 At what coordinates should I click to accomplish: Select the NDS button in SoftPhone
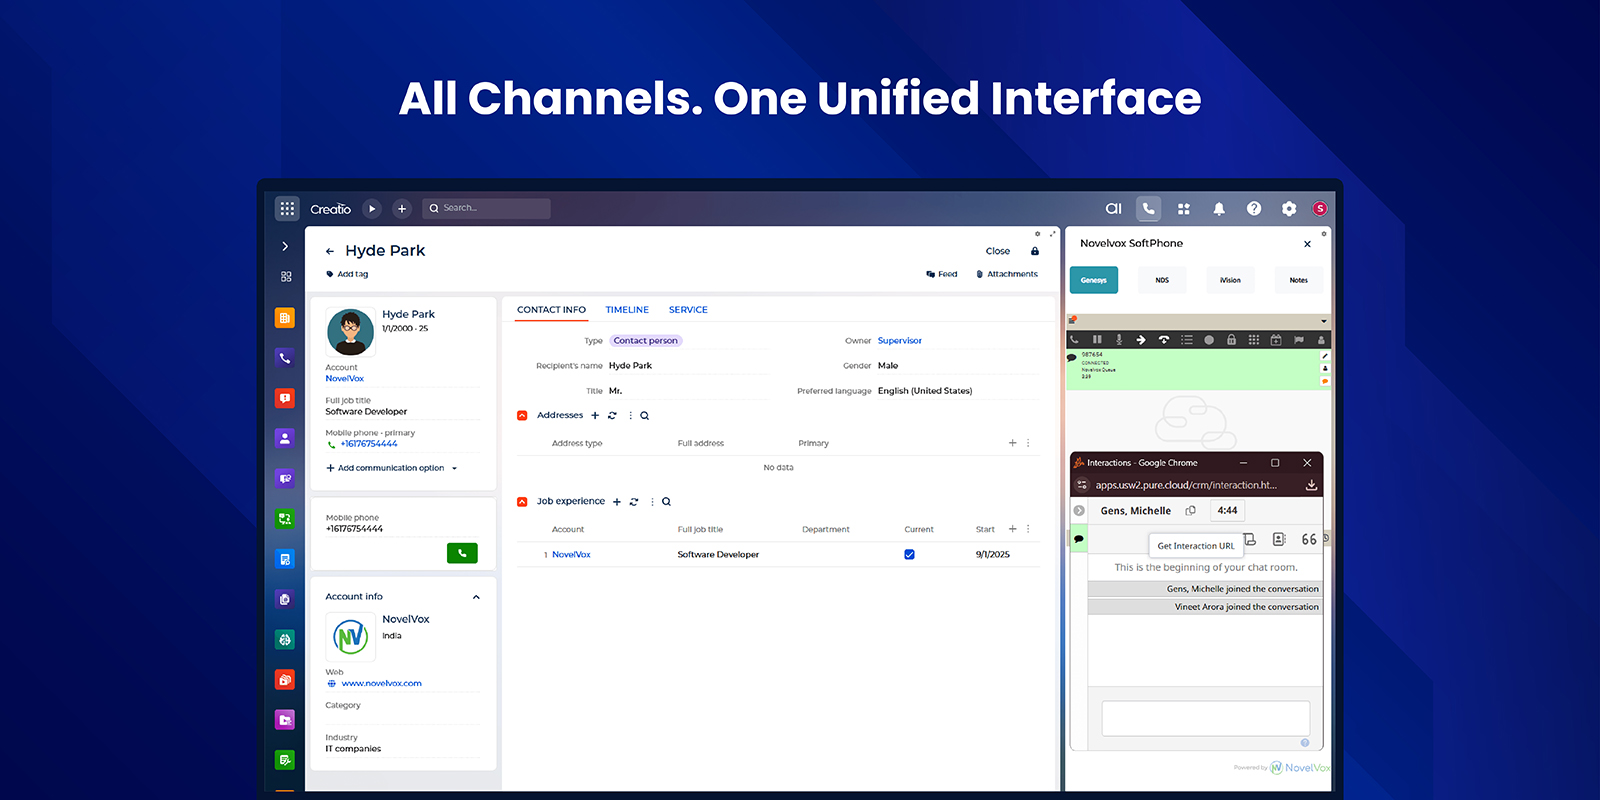1162,280
